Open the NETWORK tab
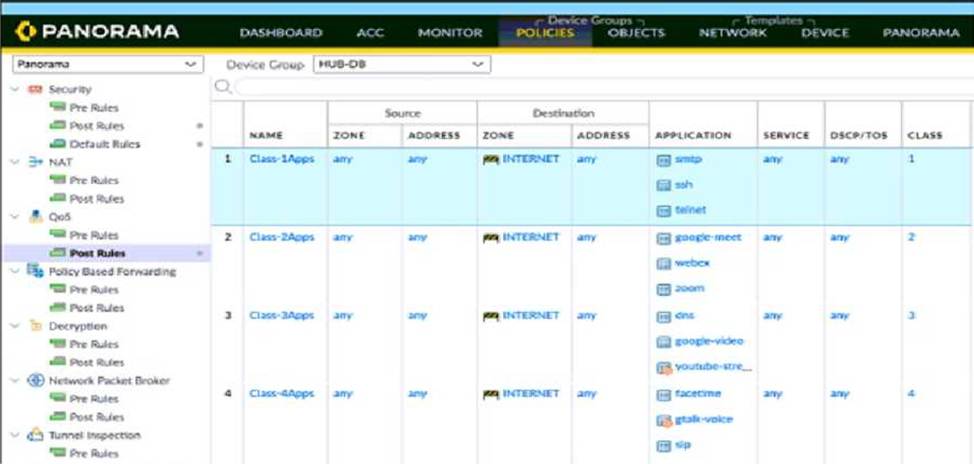This screenshot has width=974, height=464. [x=733, y=33]
